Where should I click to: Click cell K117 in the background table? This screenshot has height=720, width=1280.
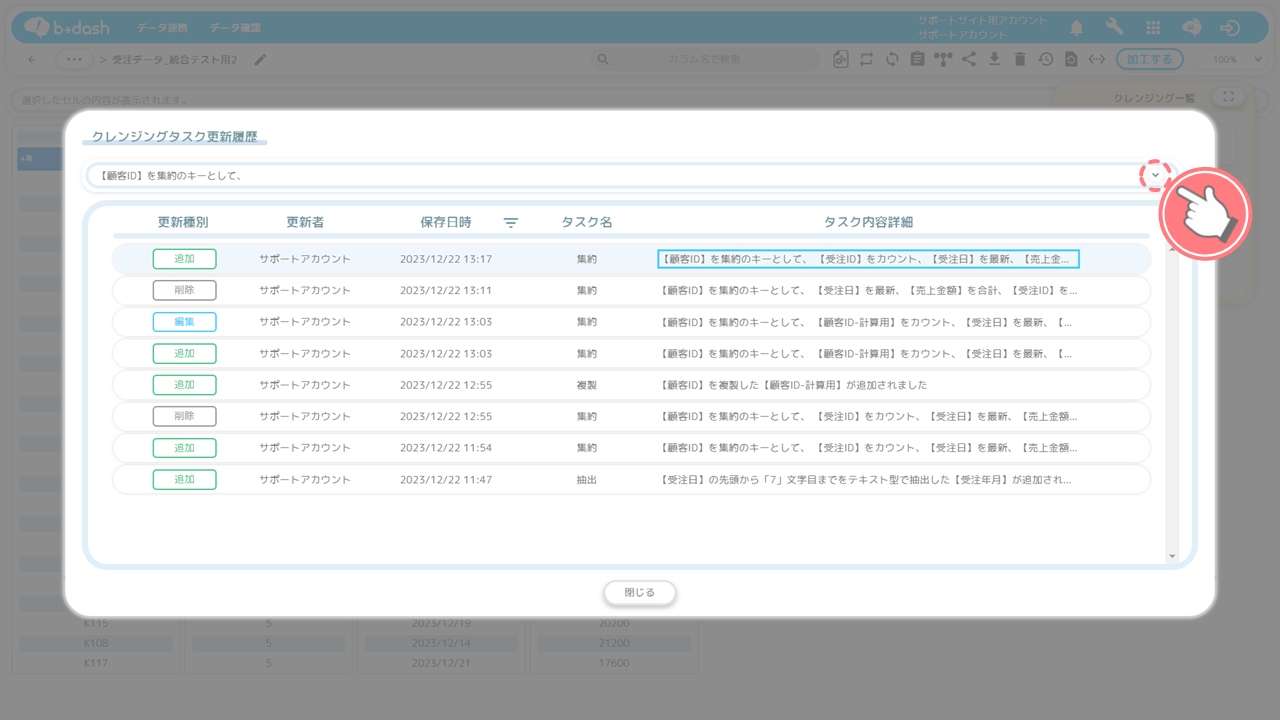coord(96,662)
